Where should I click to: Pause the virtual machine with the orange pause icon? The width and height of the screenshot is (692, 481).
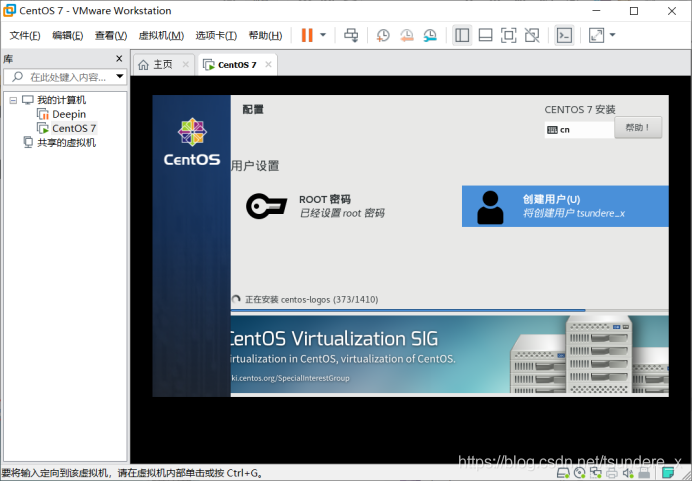point(307,35)
